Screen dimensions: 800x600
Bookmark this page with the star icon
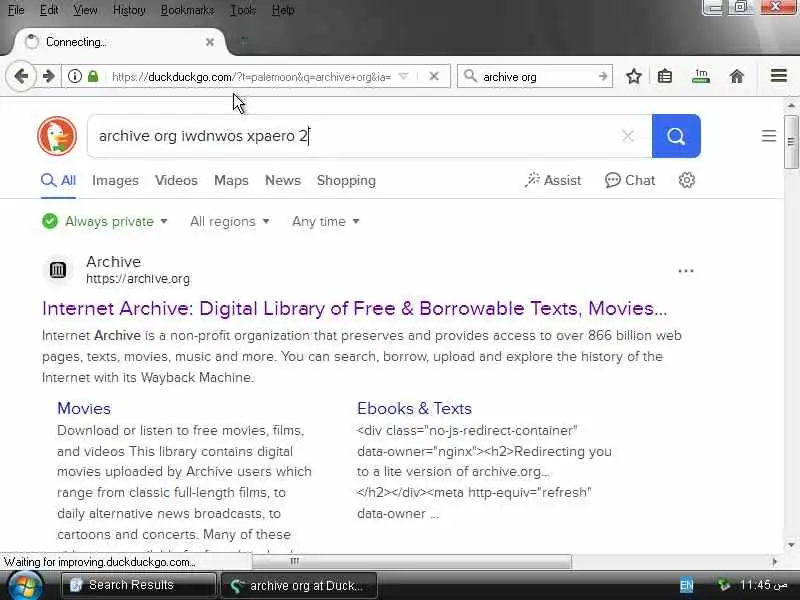pos(634,77)
